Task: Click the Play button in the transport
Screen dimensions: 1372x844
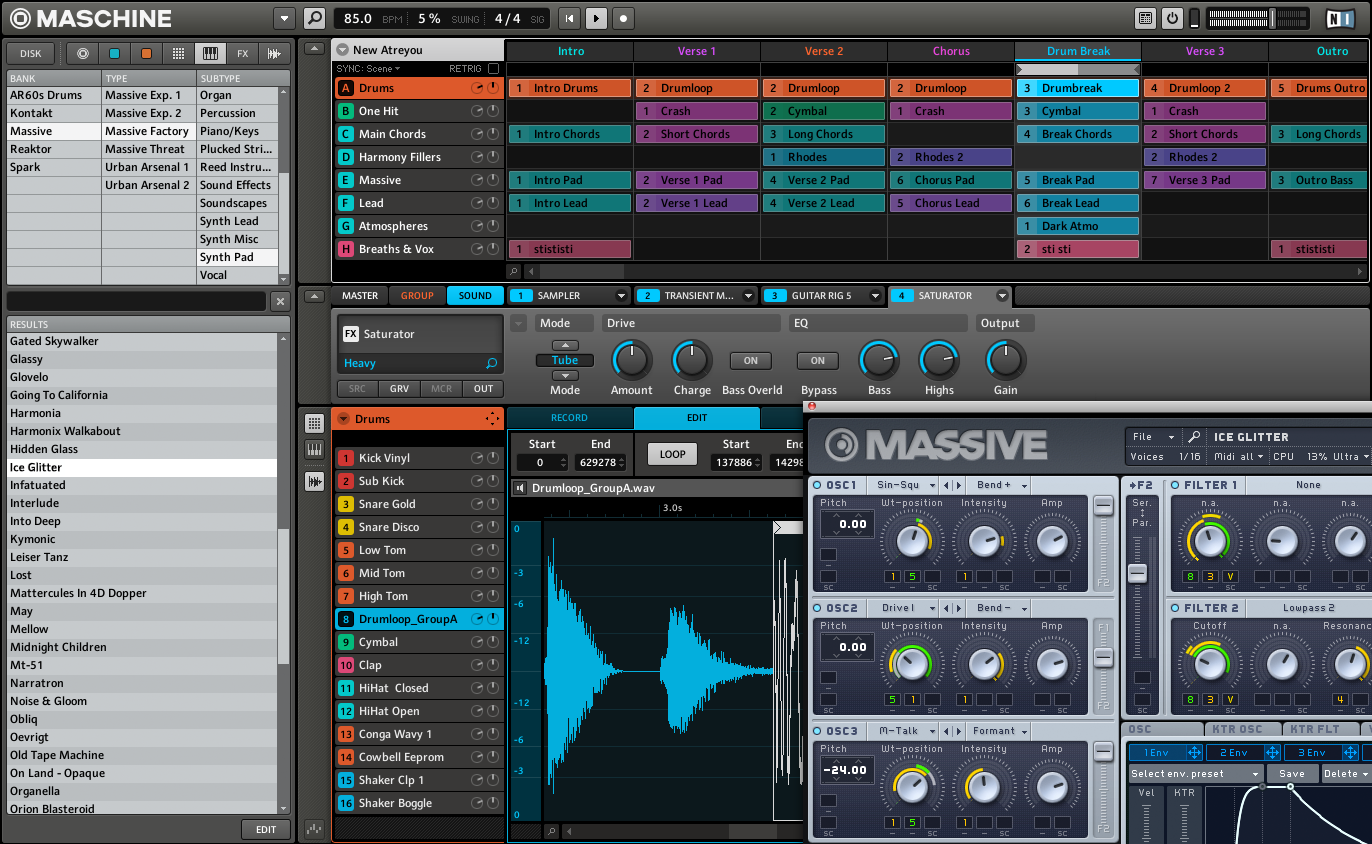Action: (x=596, y=18)
